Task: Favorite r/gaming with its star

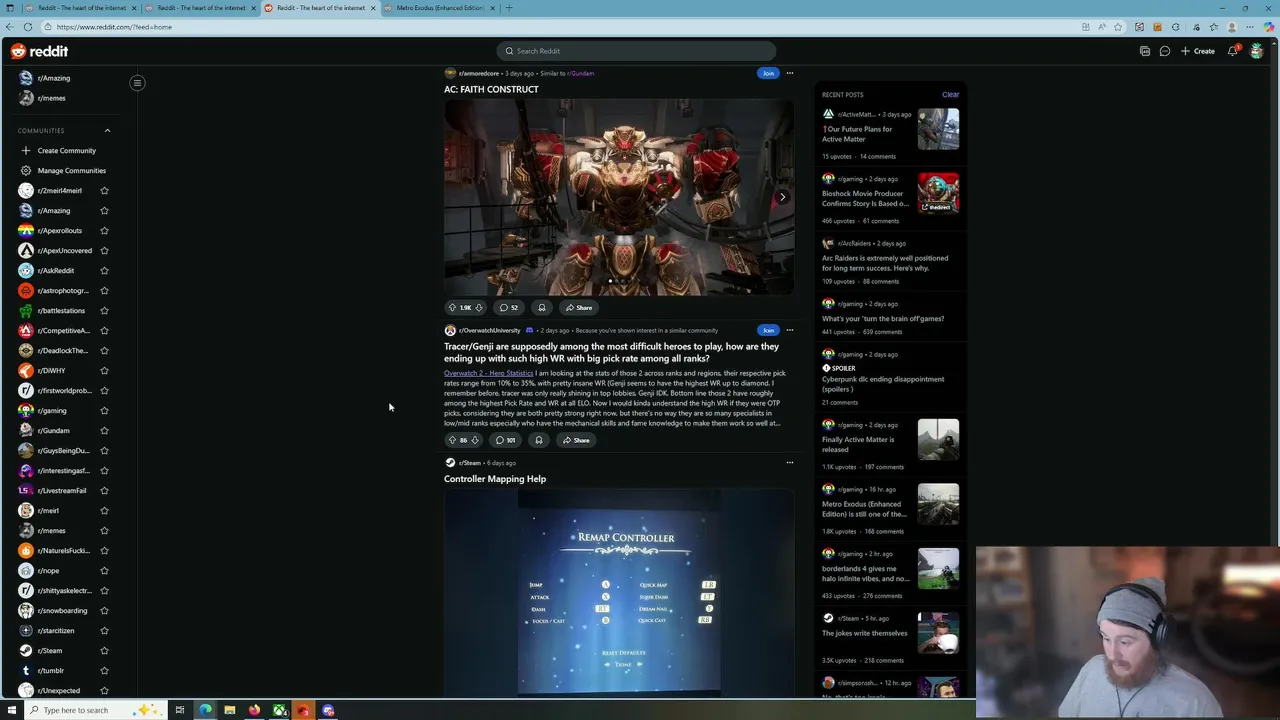Action: [x=104, y=411]
